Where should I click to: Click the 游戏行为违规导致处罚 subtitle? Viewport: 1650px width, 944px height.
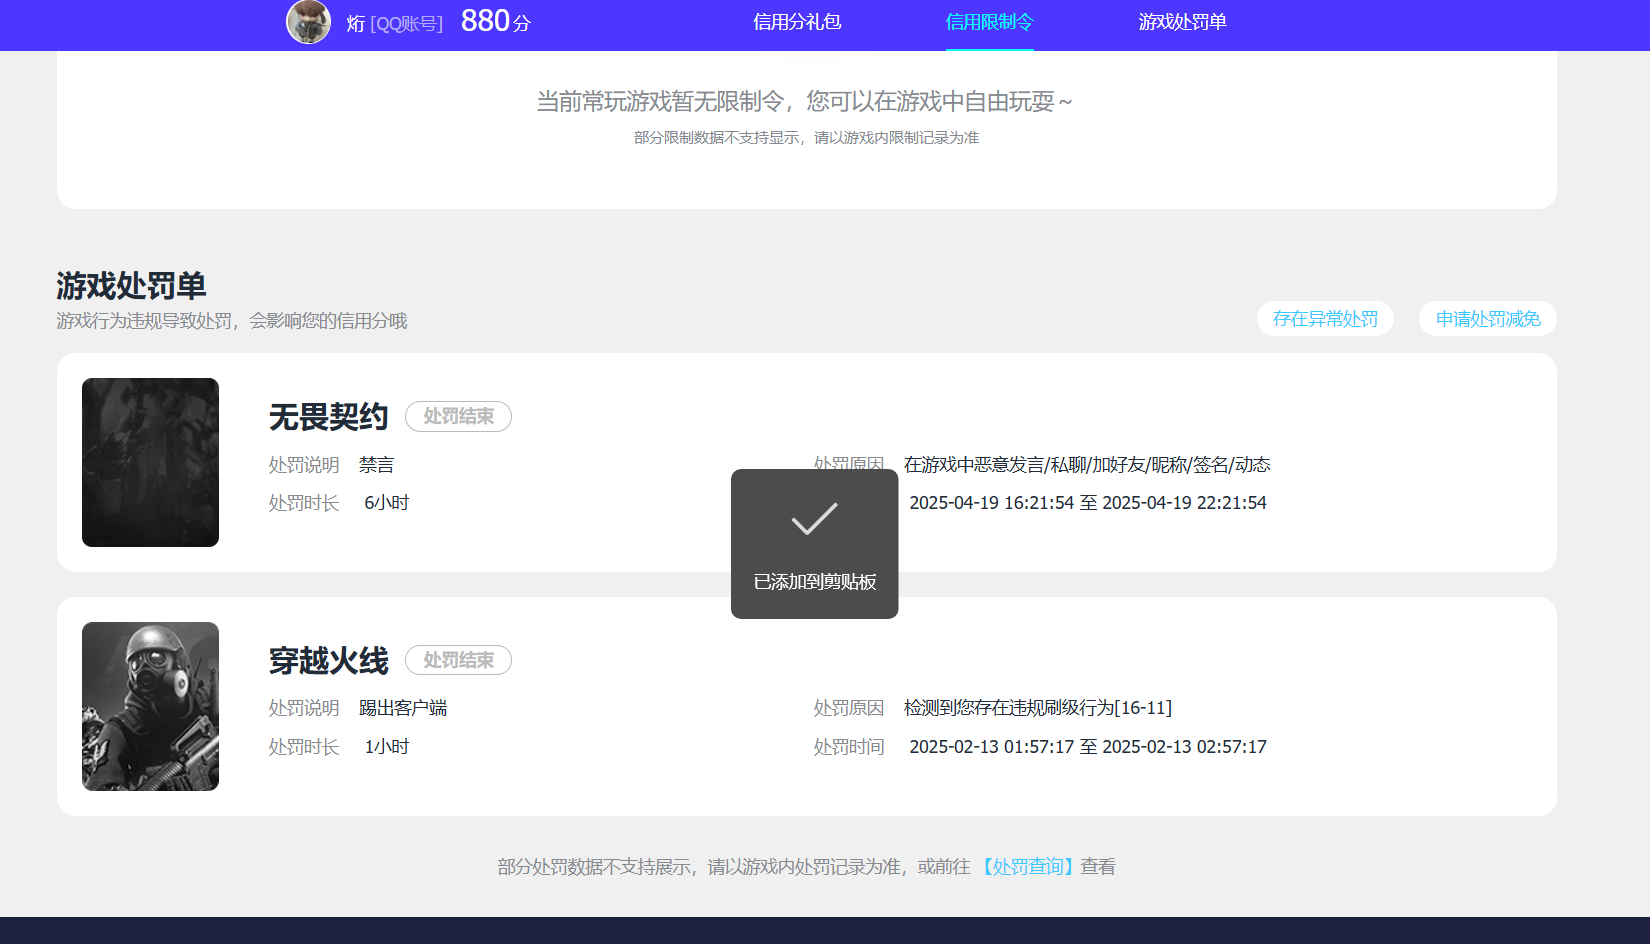tap(232, 321)
